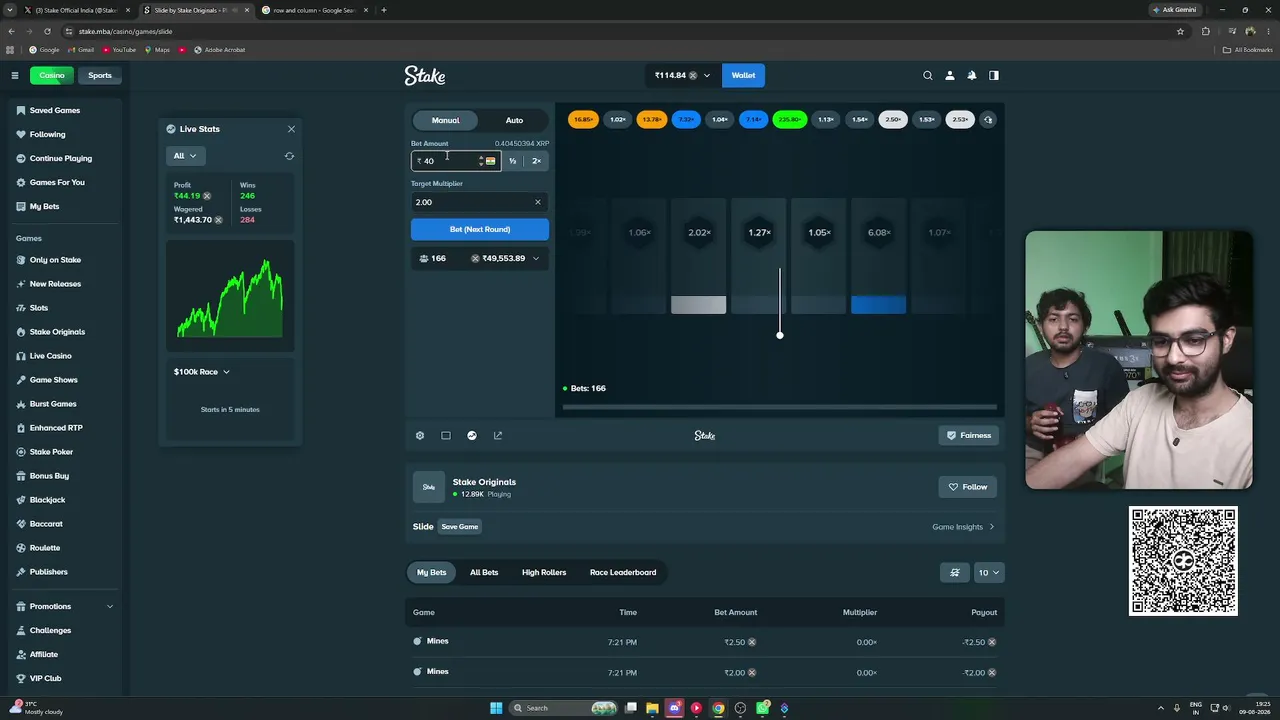Double the bet amount with 2×
The image size is (1280, 720).
pyautogui.click(x=537, y=161)
